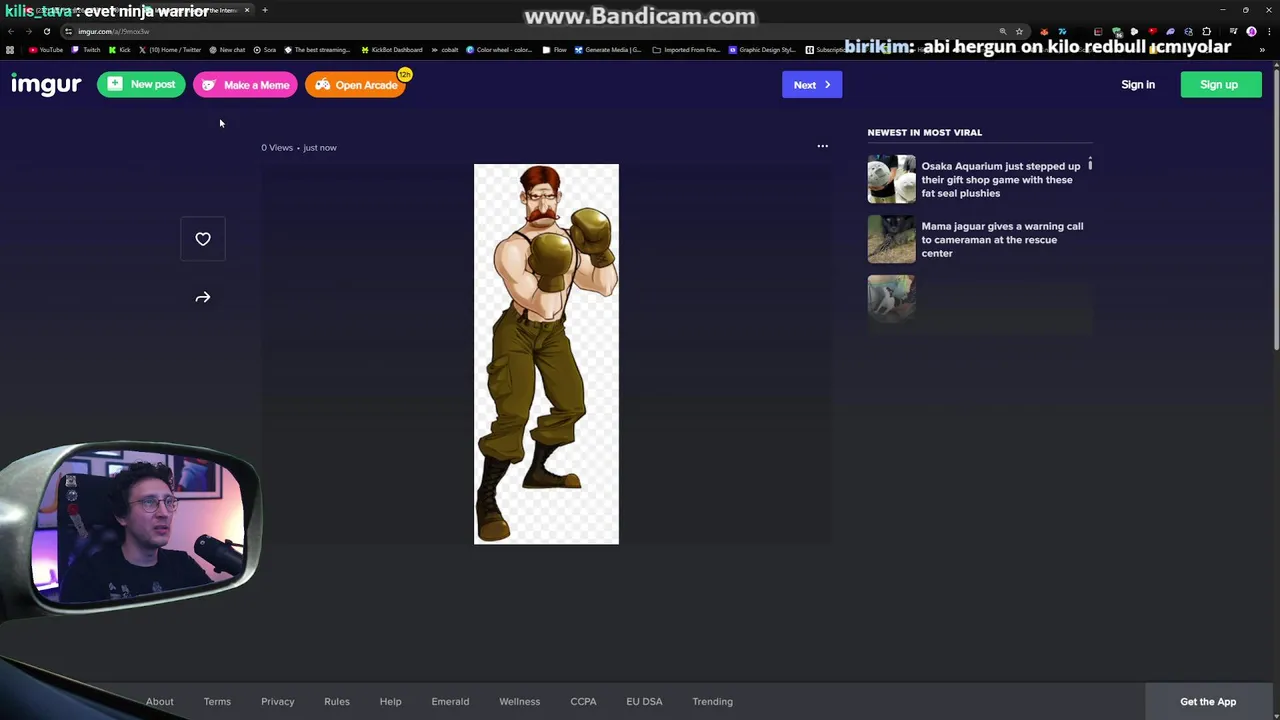1280x720 pixels.
Task: Open the Twitch bookmark
Action: (x=86, y=49)
